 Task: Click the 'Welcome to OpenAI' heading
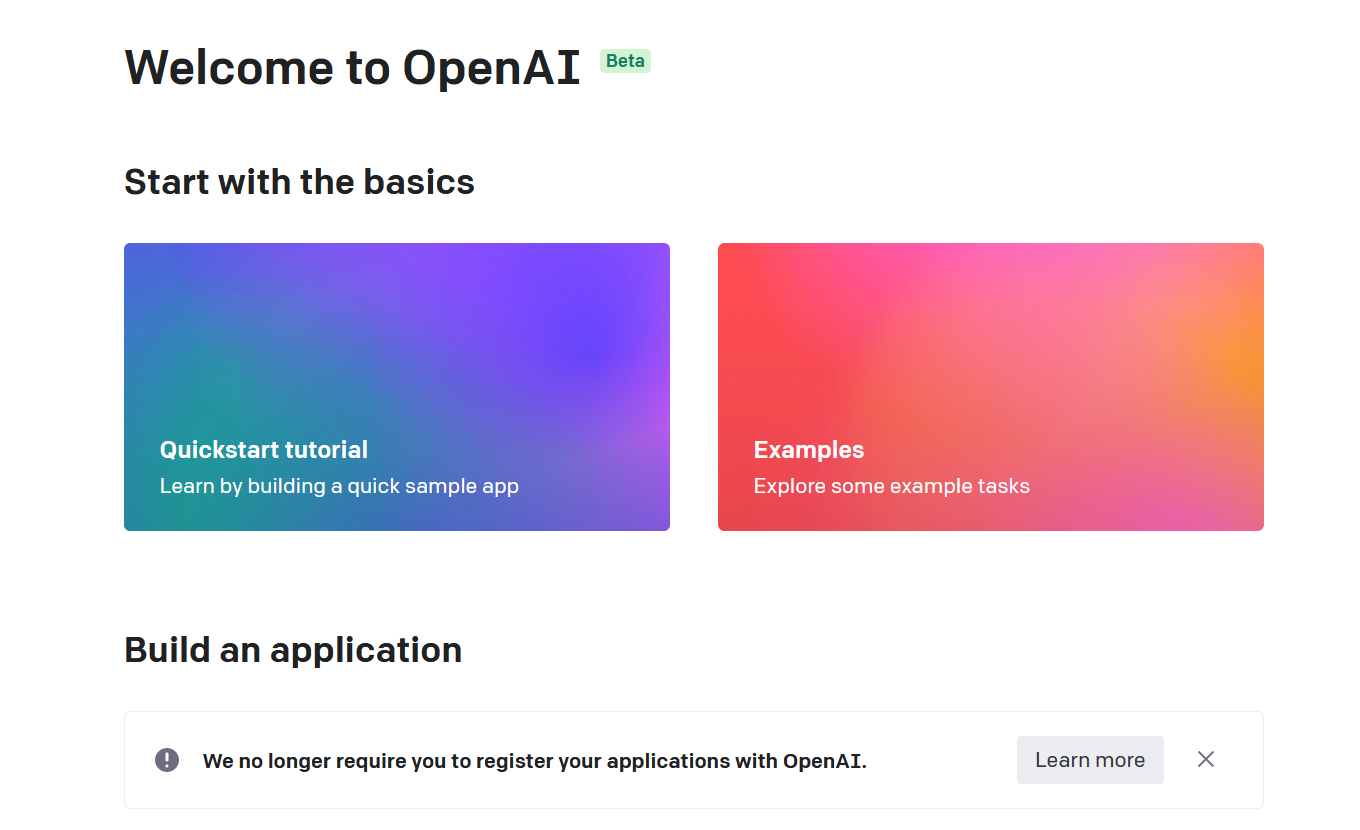[x=352, y=68]
